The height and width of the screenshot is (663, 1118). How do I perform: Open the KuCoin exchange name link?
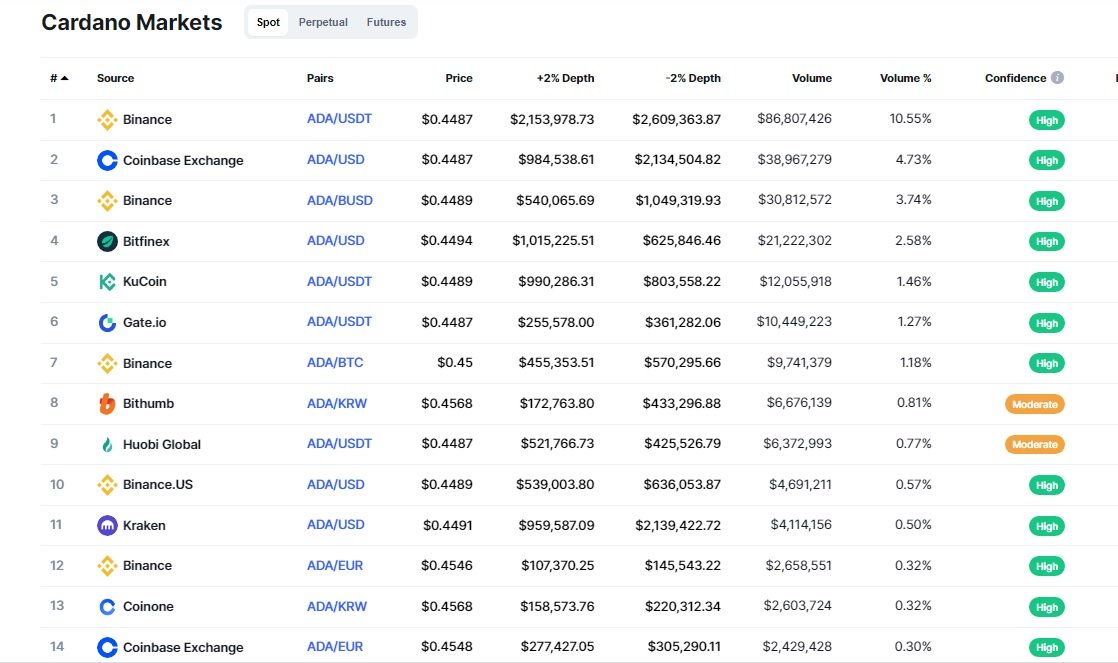pos(145,282)
